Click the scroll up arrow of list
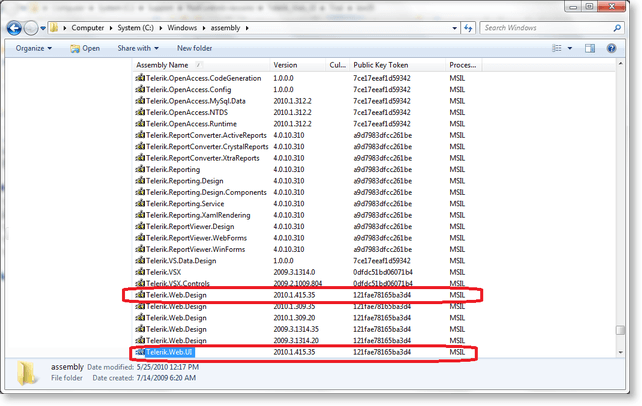The width and height of the screenshot is (642, 406). click(x=620, y=64)
